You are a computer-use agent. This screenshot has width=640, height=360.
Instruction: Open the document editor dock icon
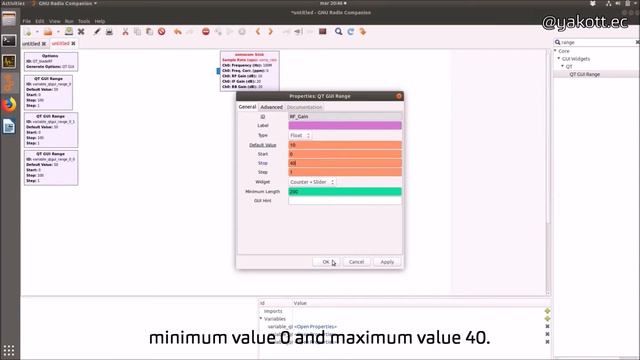[9, 127]
